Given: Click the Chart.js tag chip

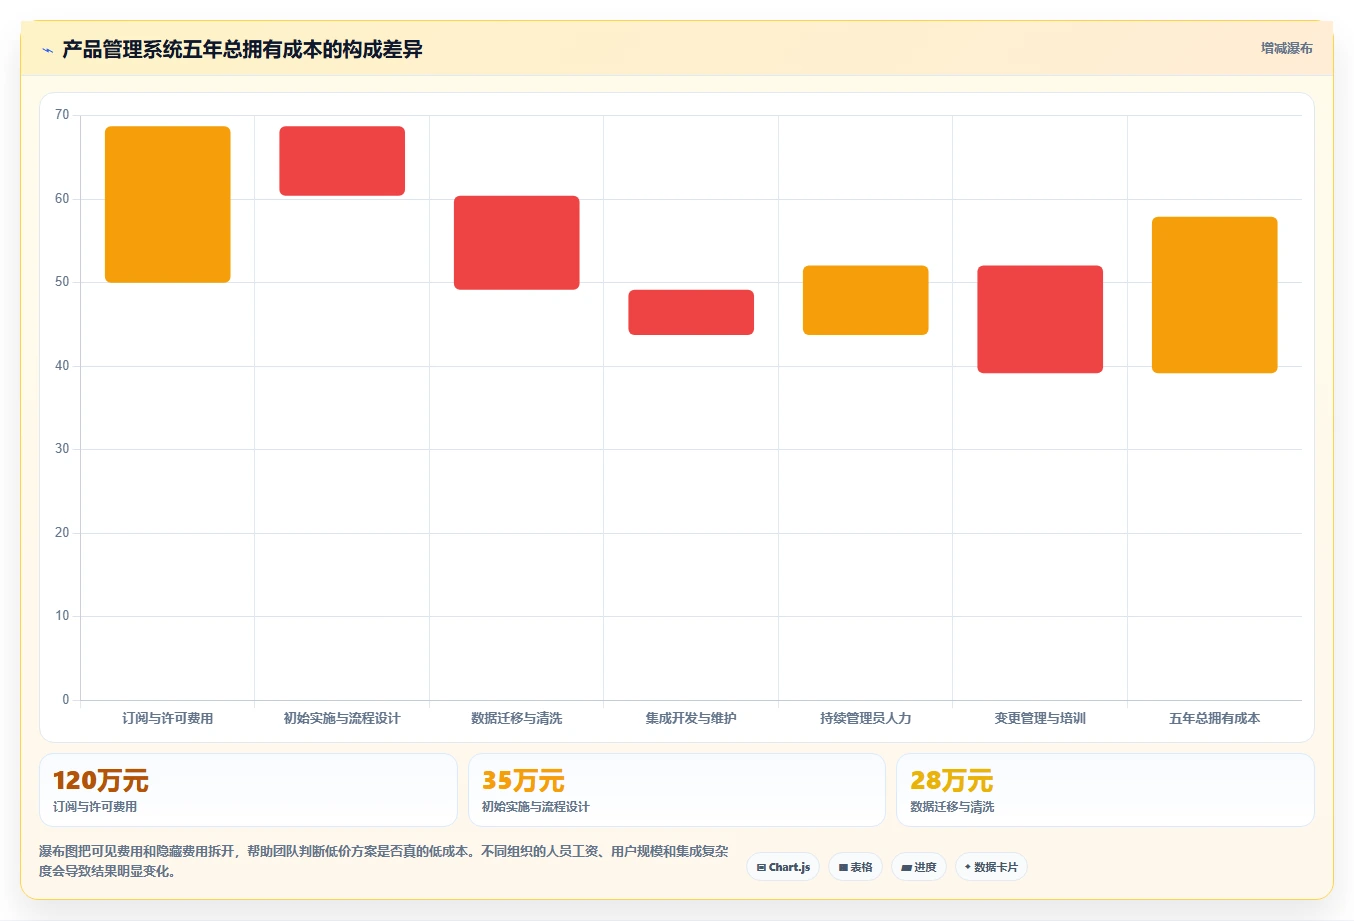Looking at the screenshot, I should [783, 867].
